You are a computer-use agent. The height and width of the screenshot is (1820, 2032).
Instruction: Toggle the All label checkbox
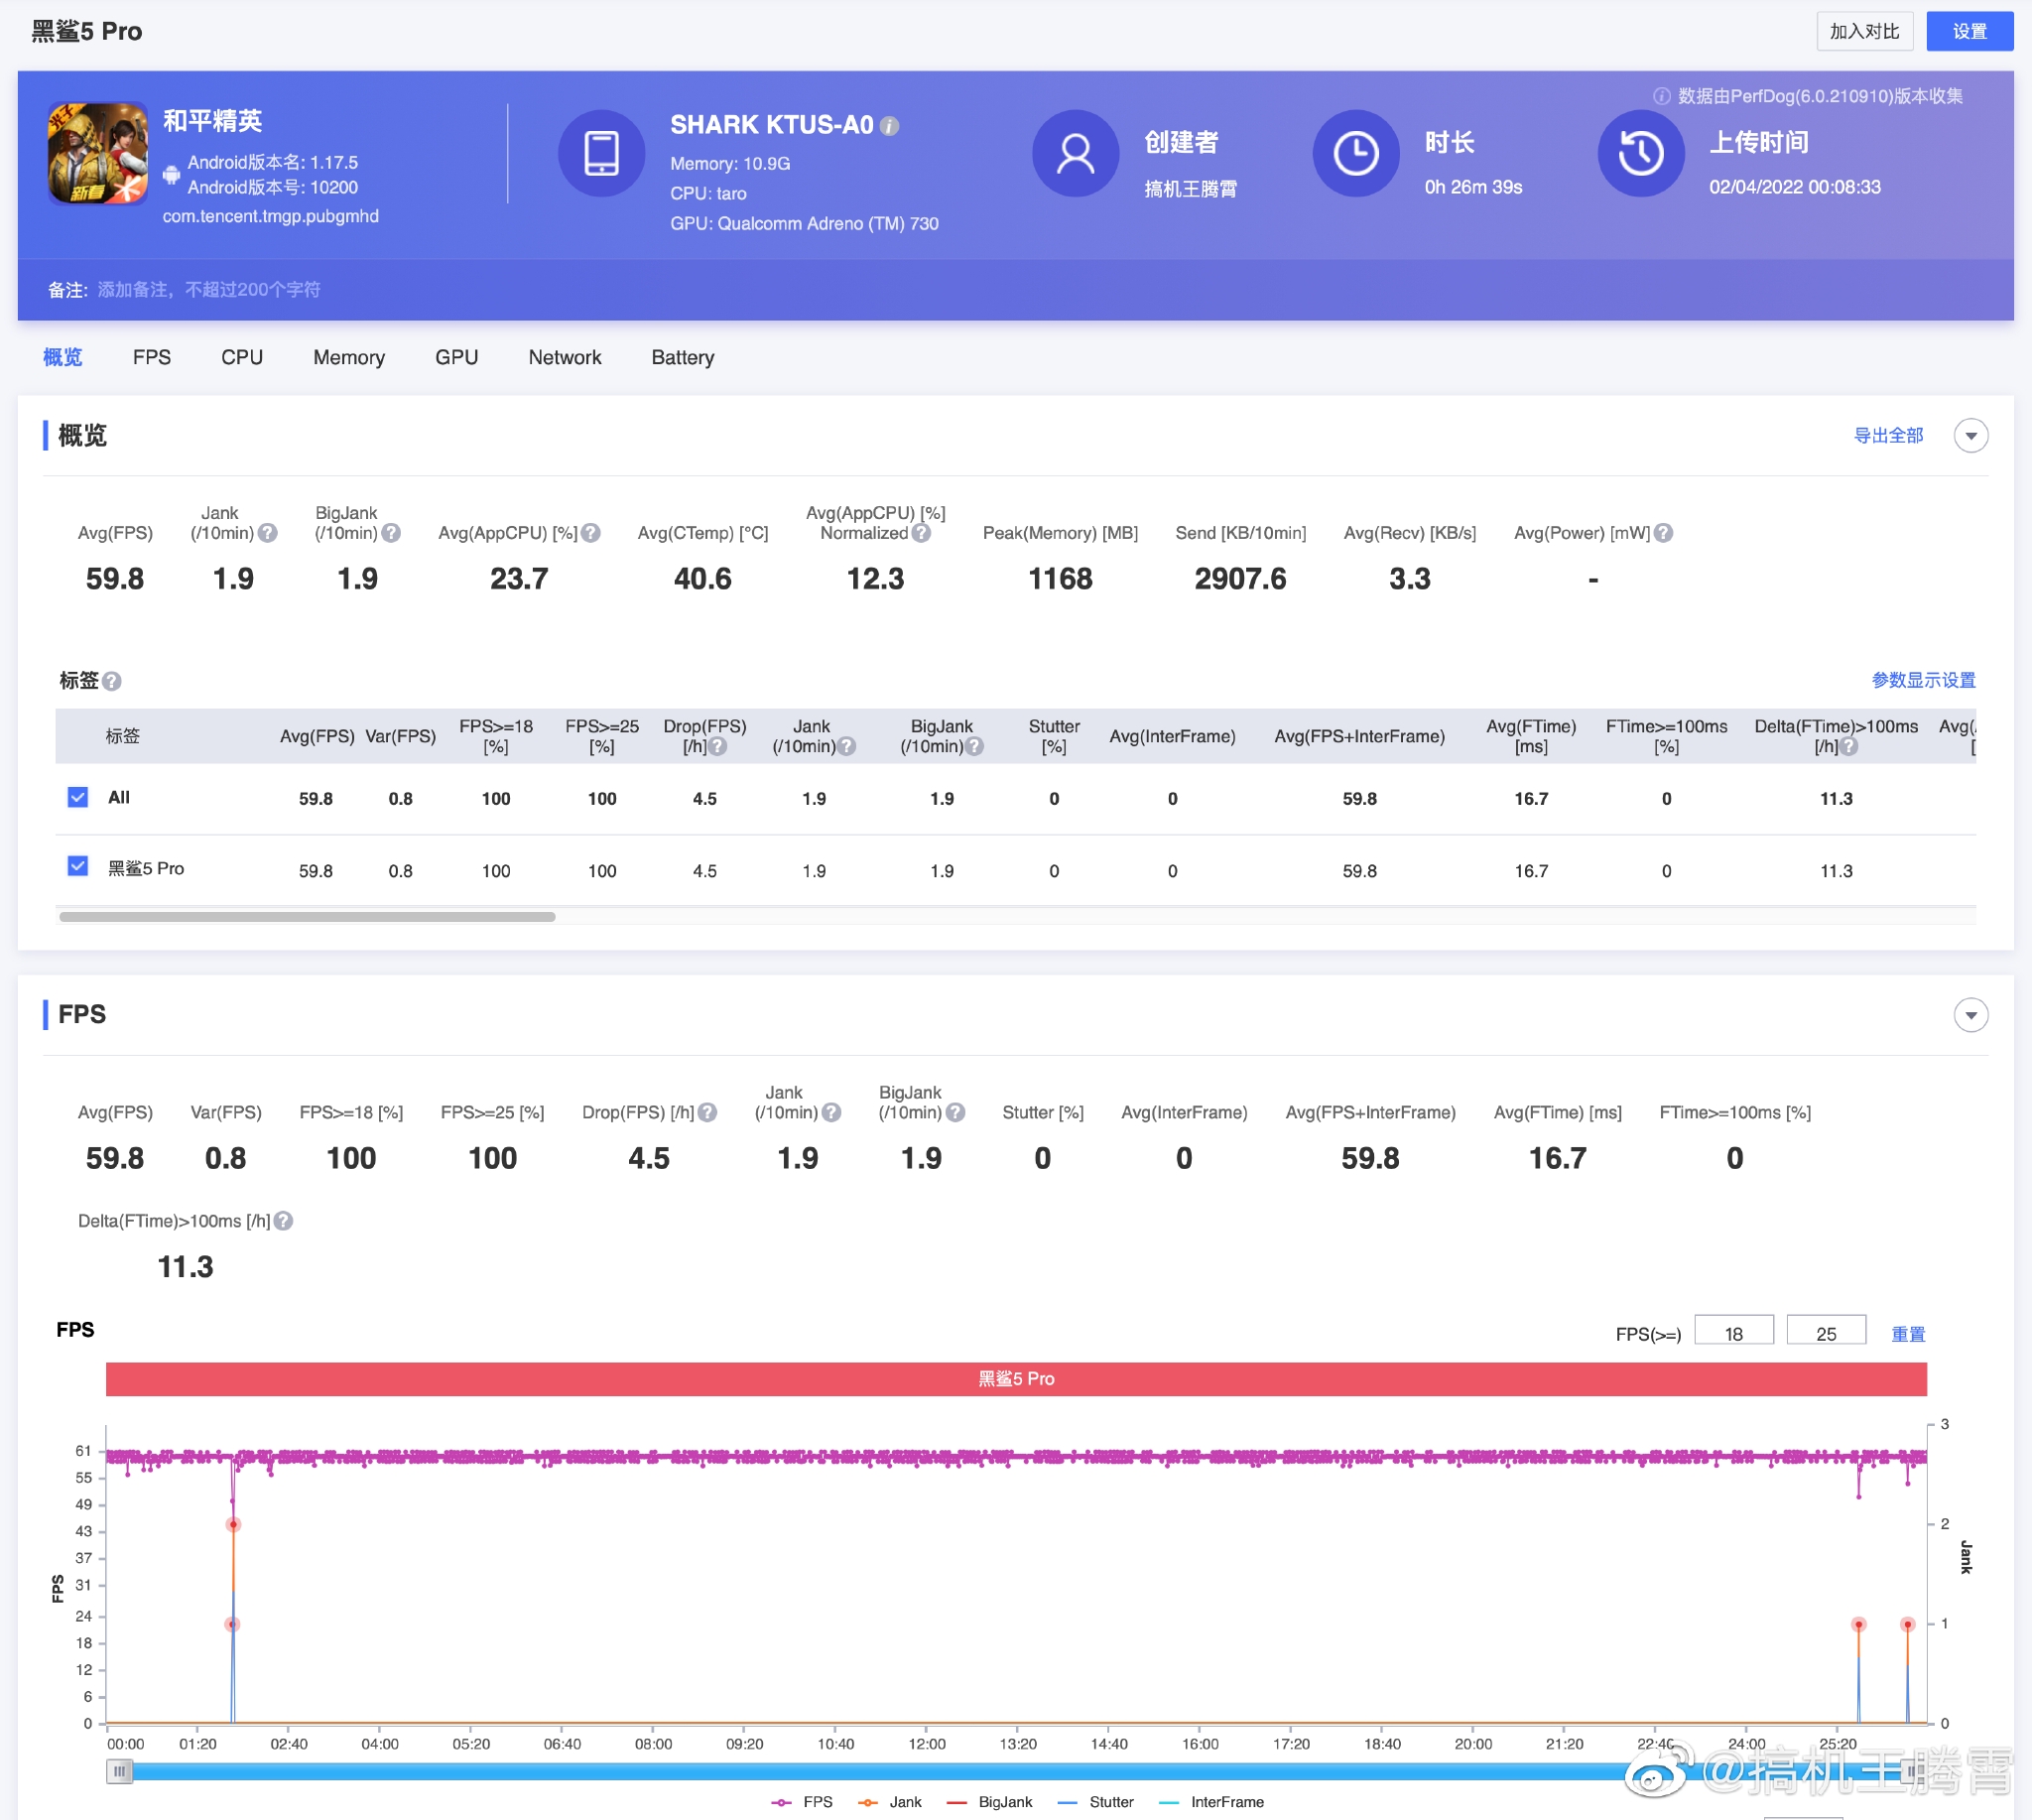point(78,797)
